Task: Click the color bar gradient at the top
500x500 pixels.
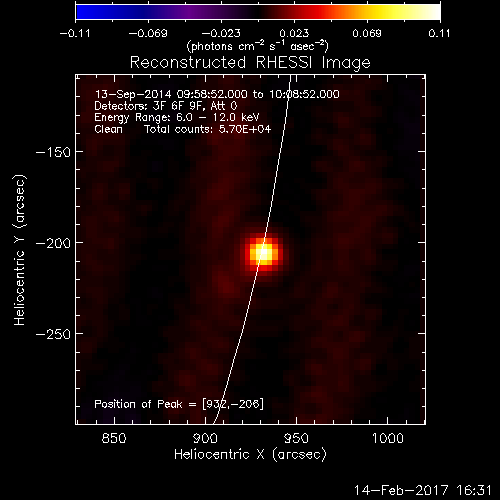Action: pyautogui.click(x=258, y=12)
